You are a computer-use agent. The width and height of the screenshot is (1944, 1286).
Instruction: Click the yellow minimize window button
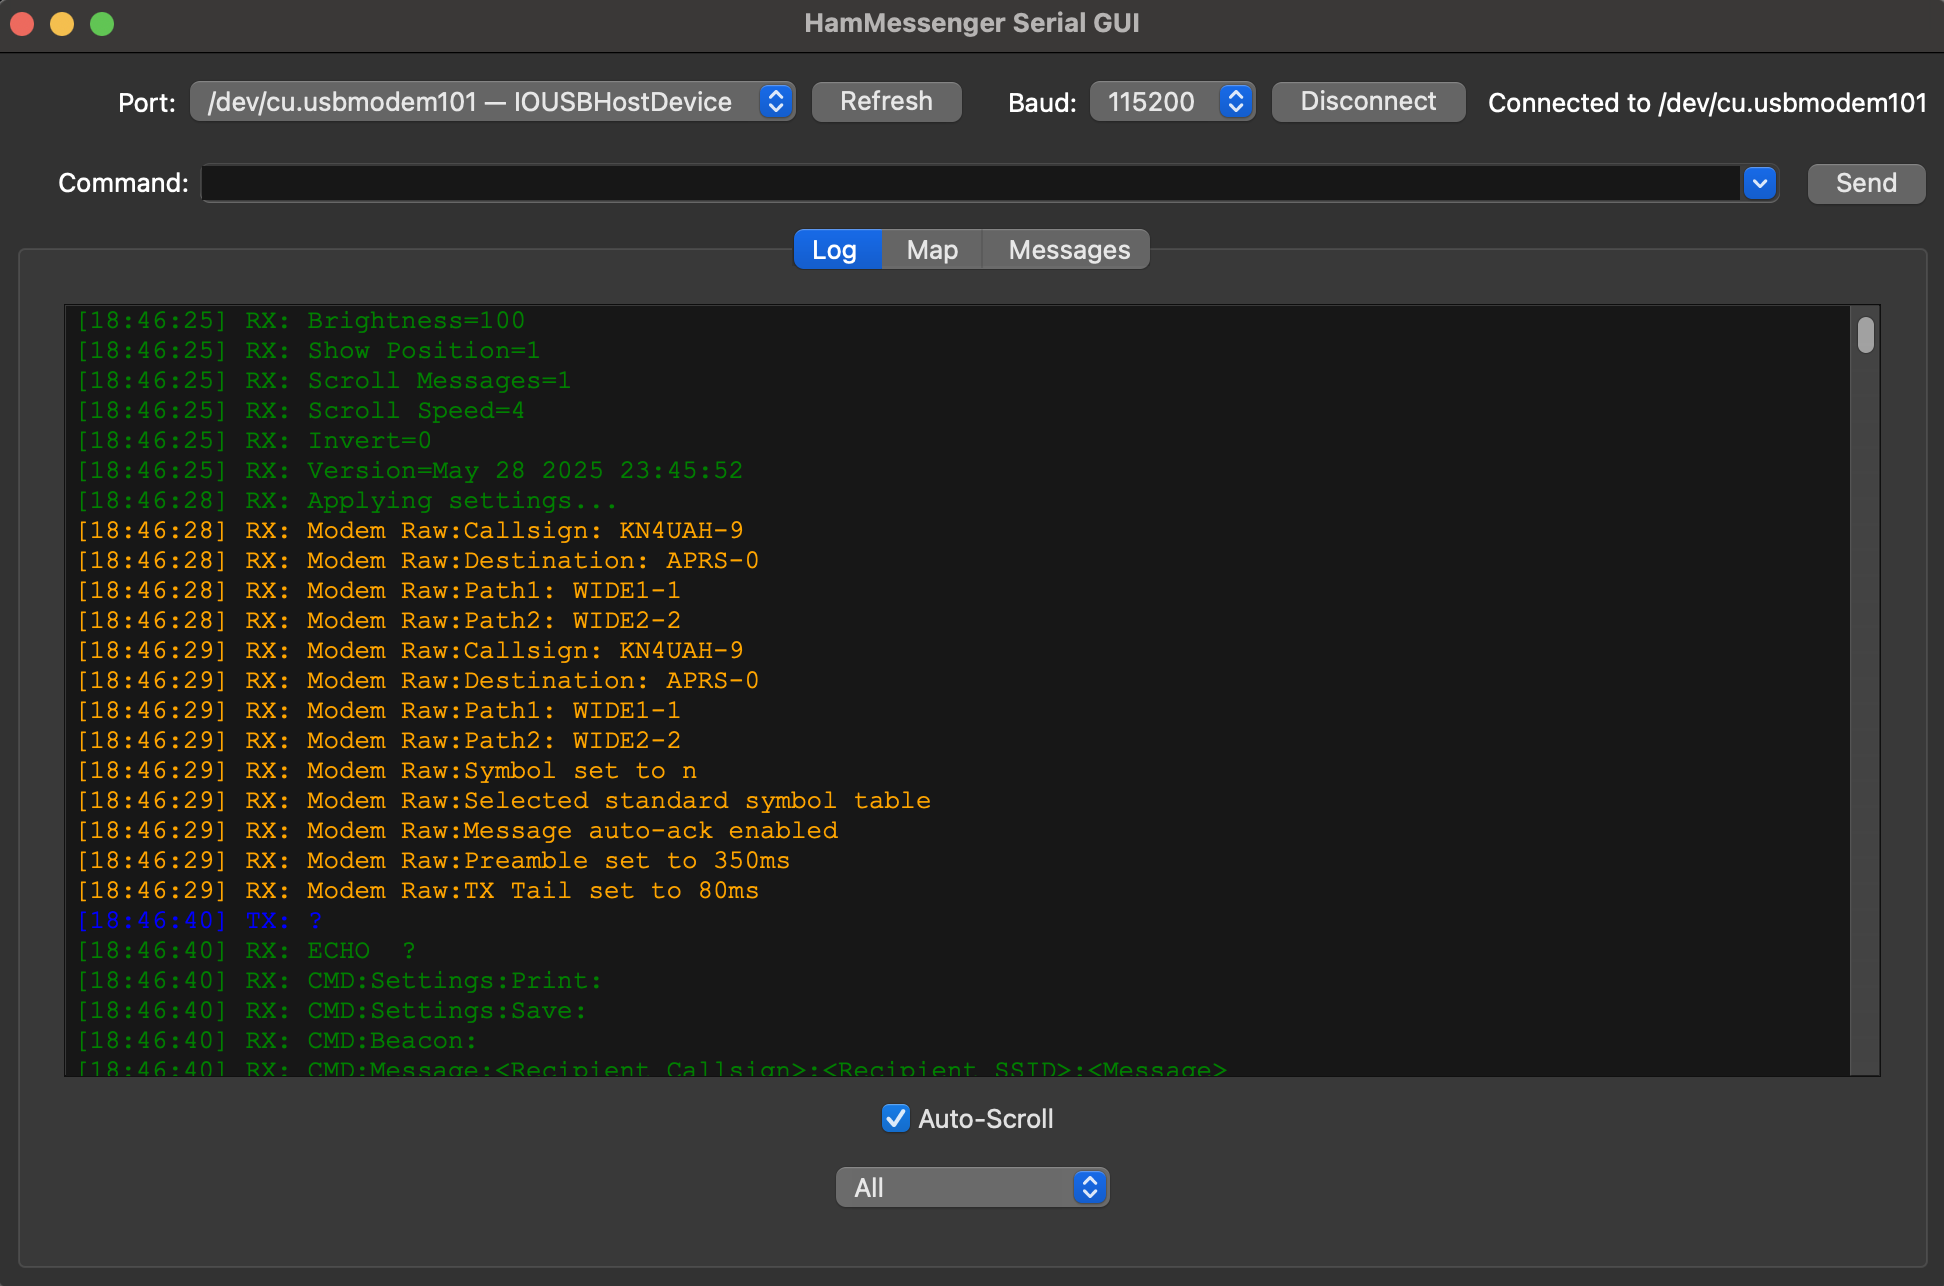click(x=62, y=23)
